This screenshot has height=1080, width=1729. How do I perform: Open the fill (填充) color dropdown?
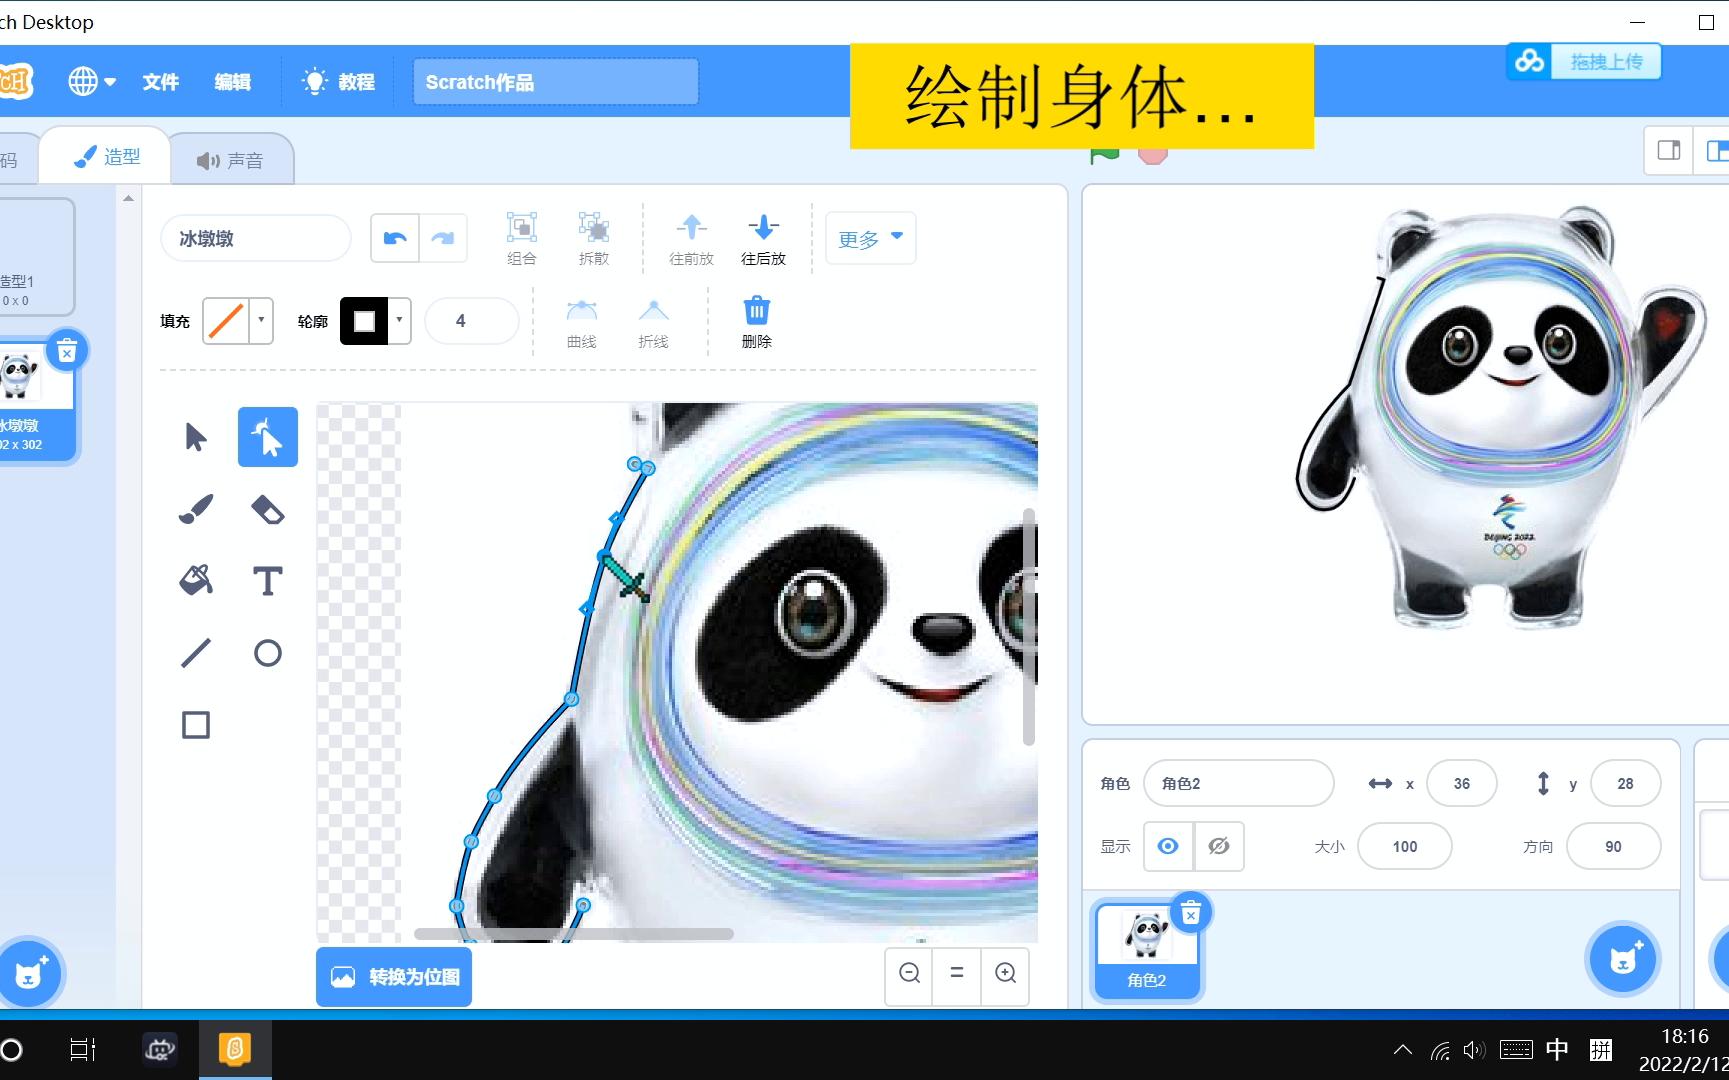tap(261, 321)
